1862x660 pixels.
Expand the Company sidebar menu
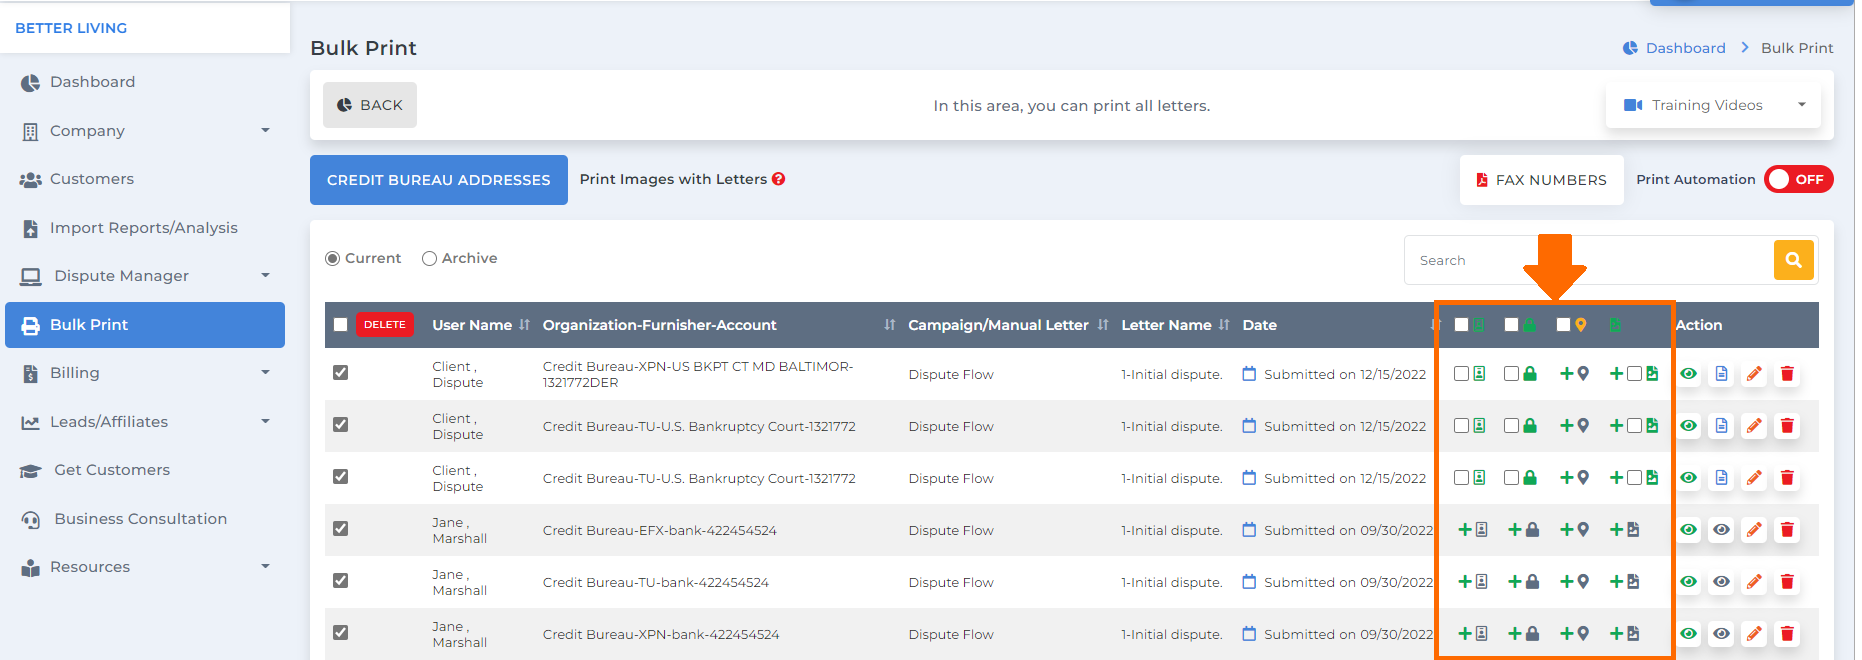[145, 131]
